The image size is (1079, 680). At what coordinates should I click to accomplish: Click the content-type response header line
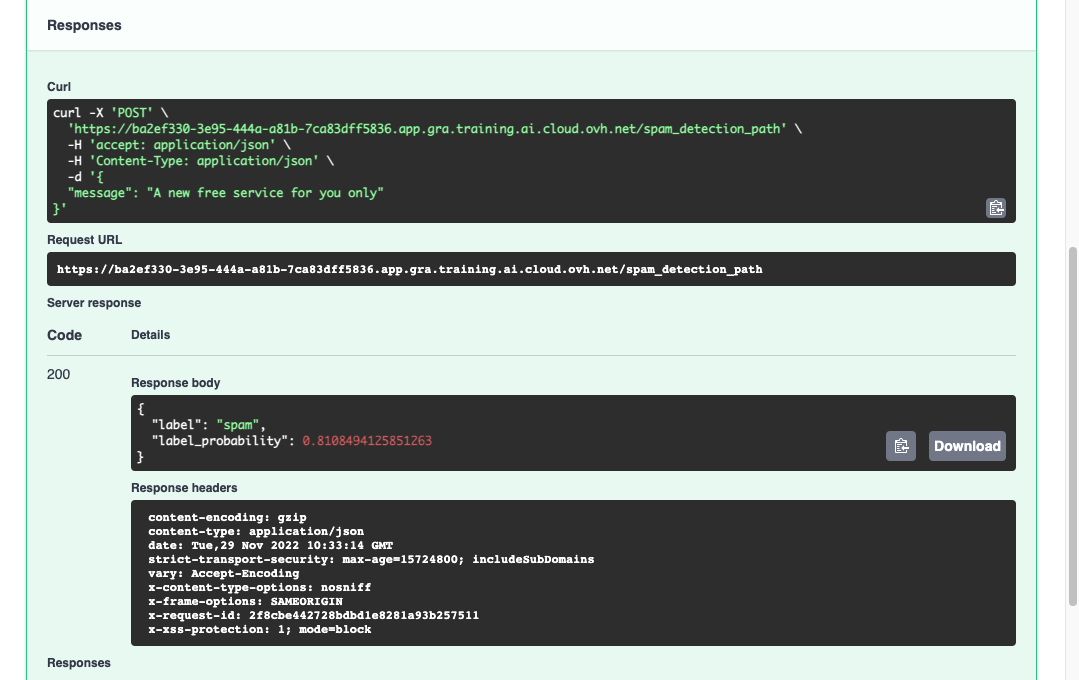(256, 531)
